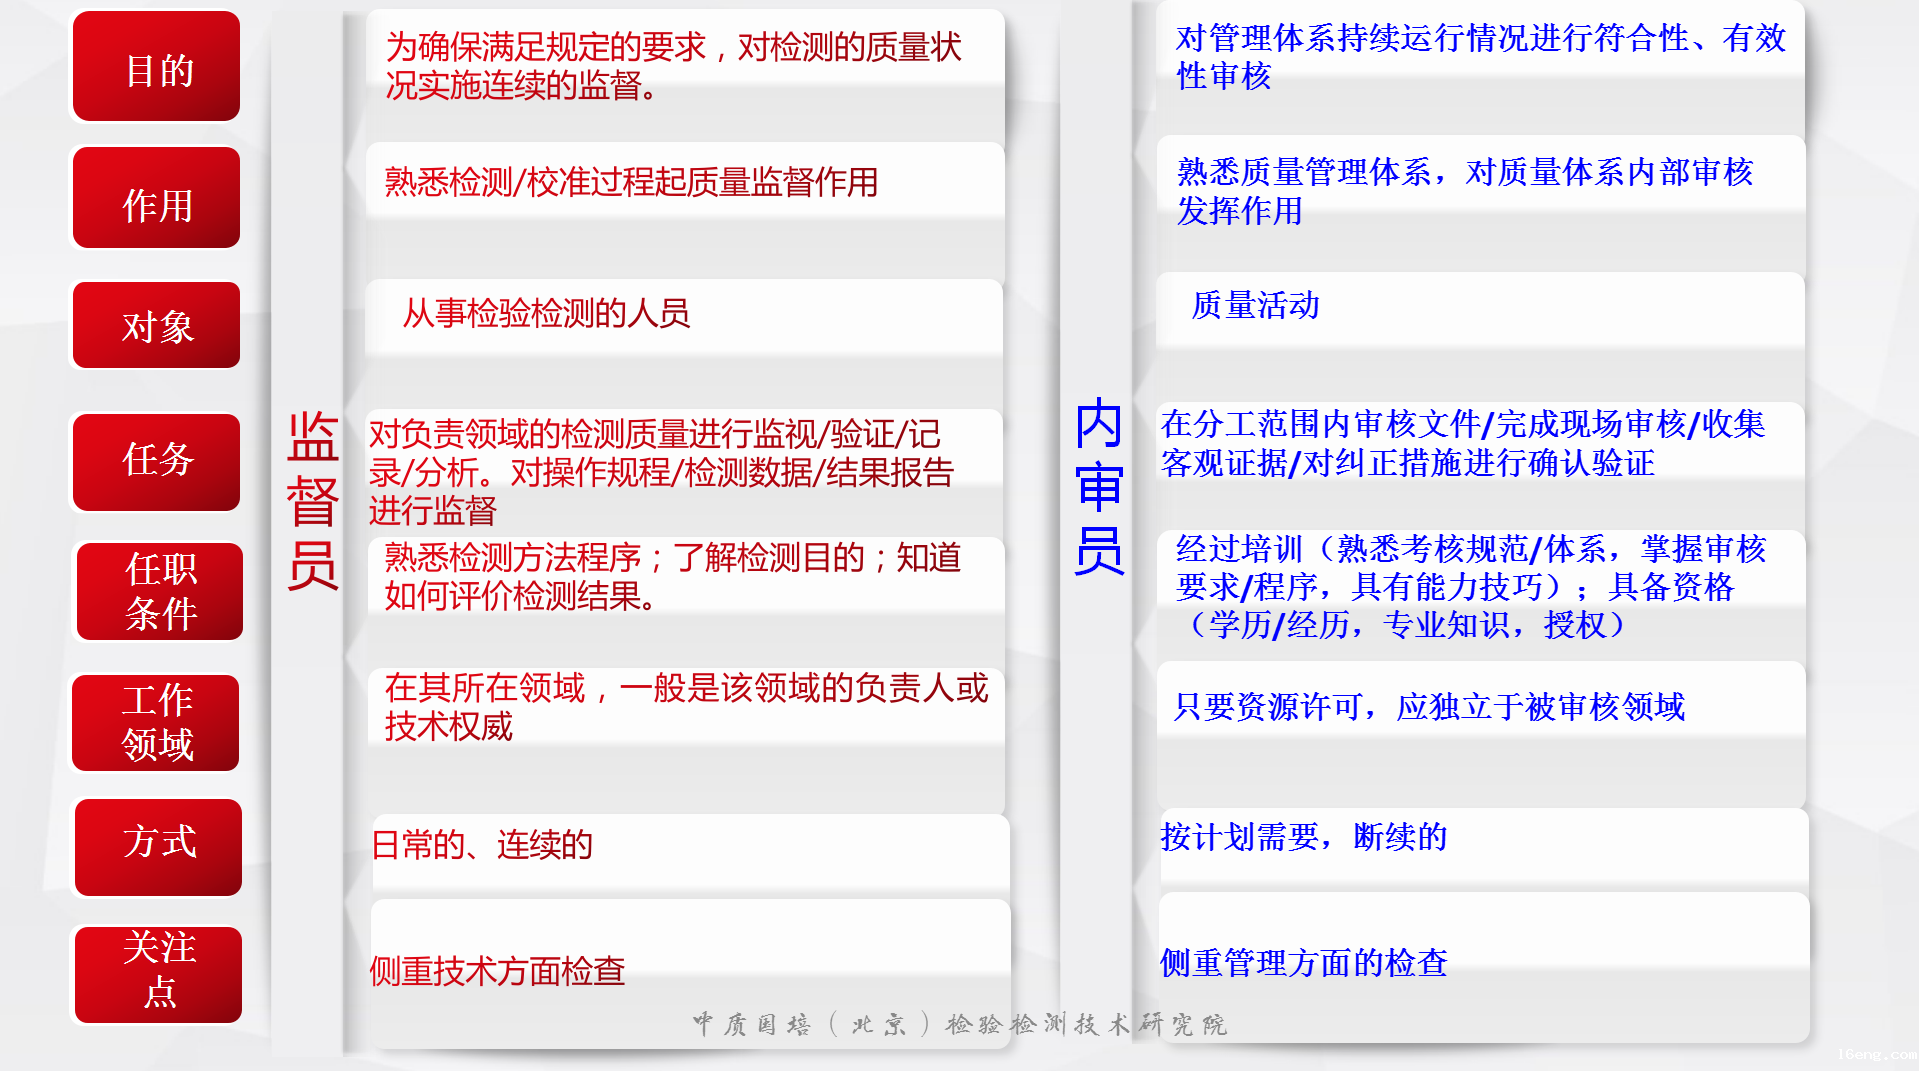This screenshot has width=1919, height=1071.
Task: Select the 监督员 column header
Action: 310,500
